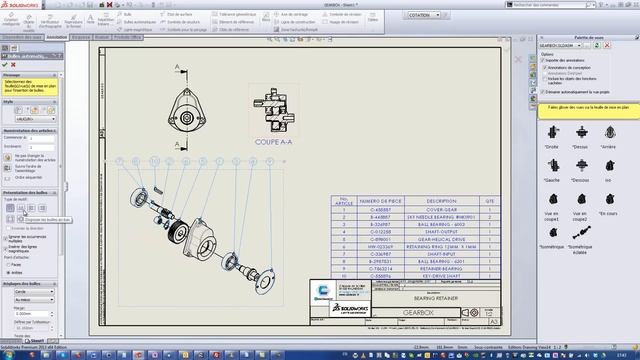
Task: Click the Incrément value field
Action: point(41,147)
